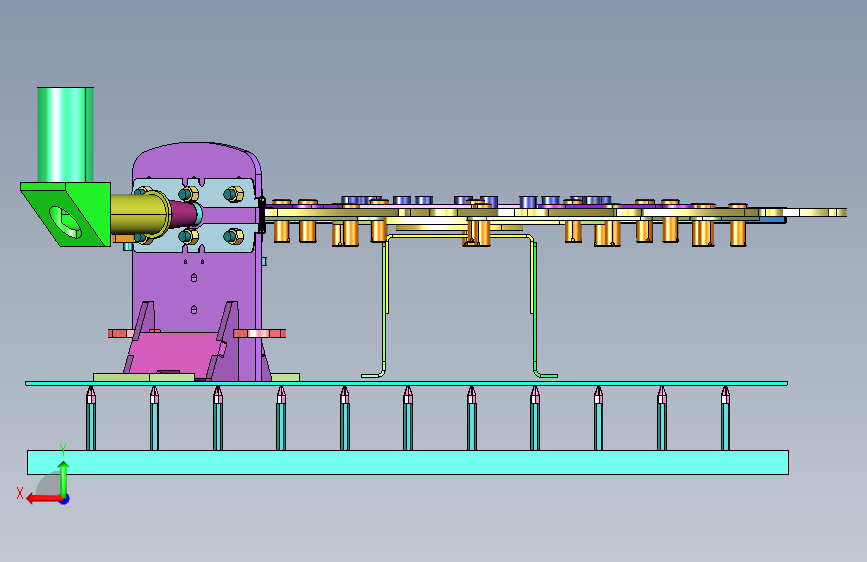Select the blue block under the rail's right end
The height and width of the screenshot is (562, 867).
(x=772, y=220)
